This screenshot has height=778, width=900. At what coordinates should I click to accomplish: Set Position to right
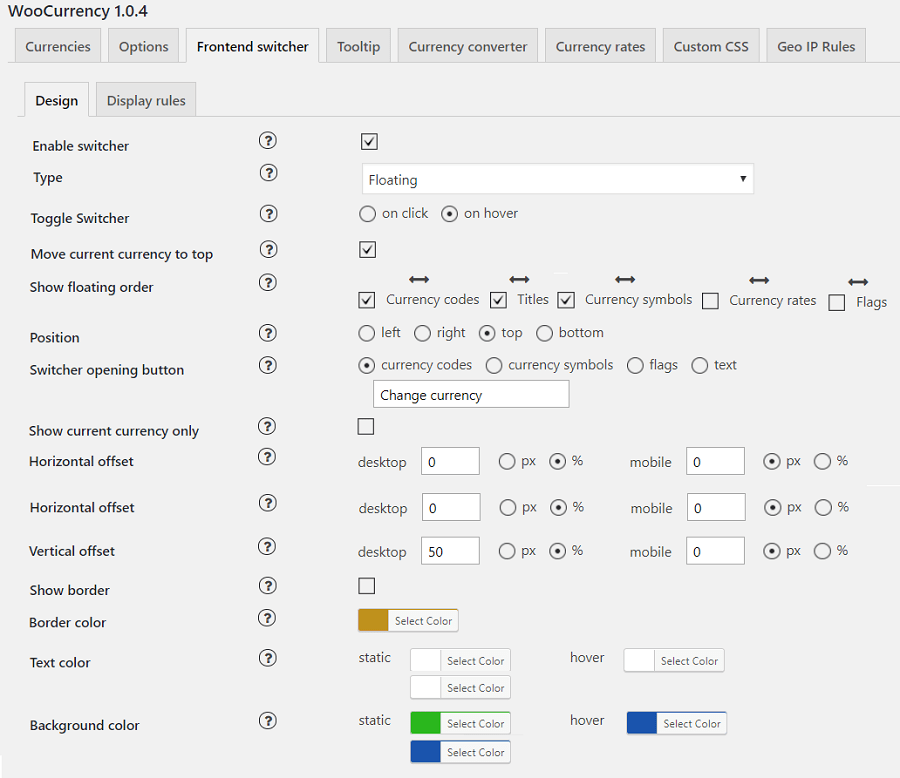(x=422, y=334)
